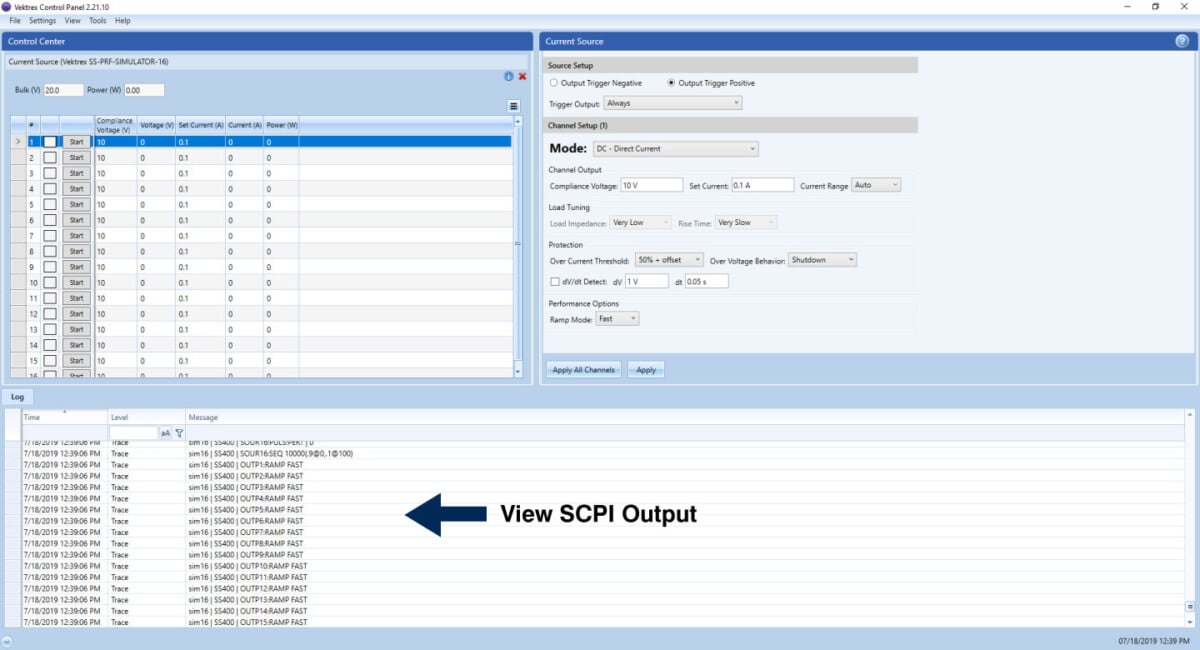The image size is (1200, 650).
Task: Click the Source Setup section header
Action: pyautogui.click(x=730, y=65)
